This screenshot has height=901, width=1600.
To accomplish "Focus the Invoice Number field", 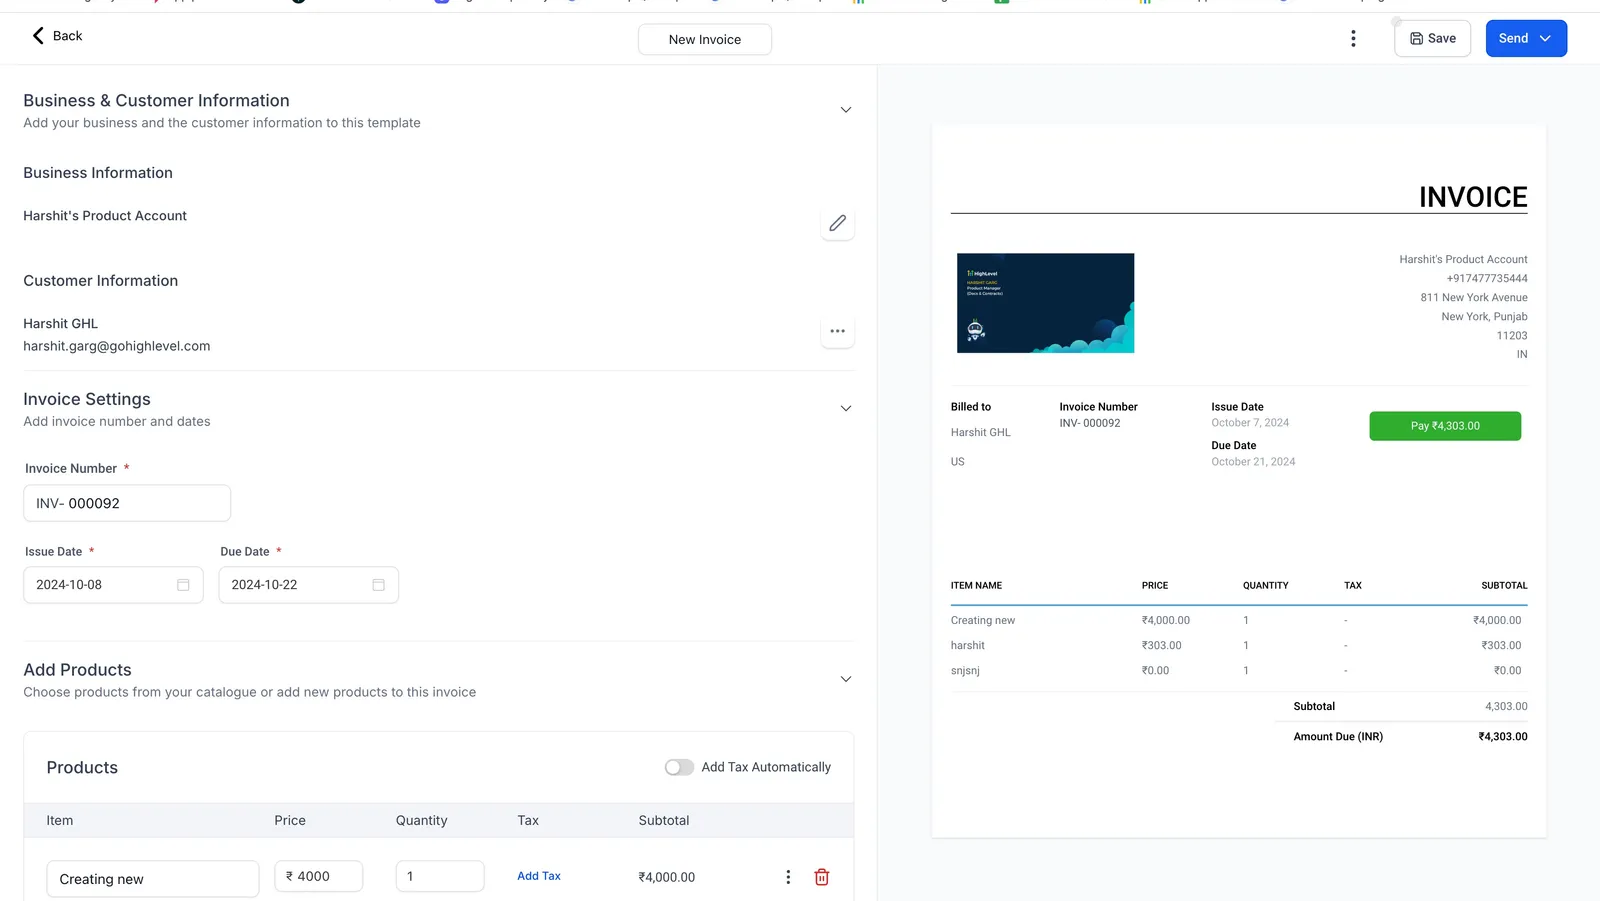I will click(x=127, y=503).
